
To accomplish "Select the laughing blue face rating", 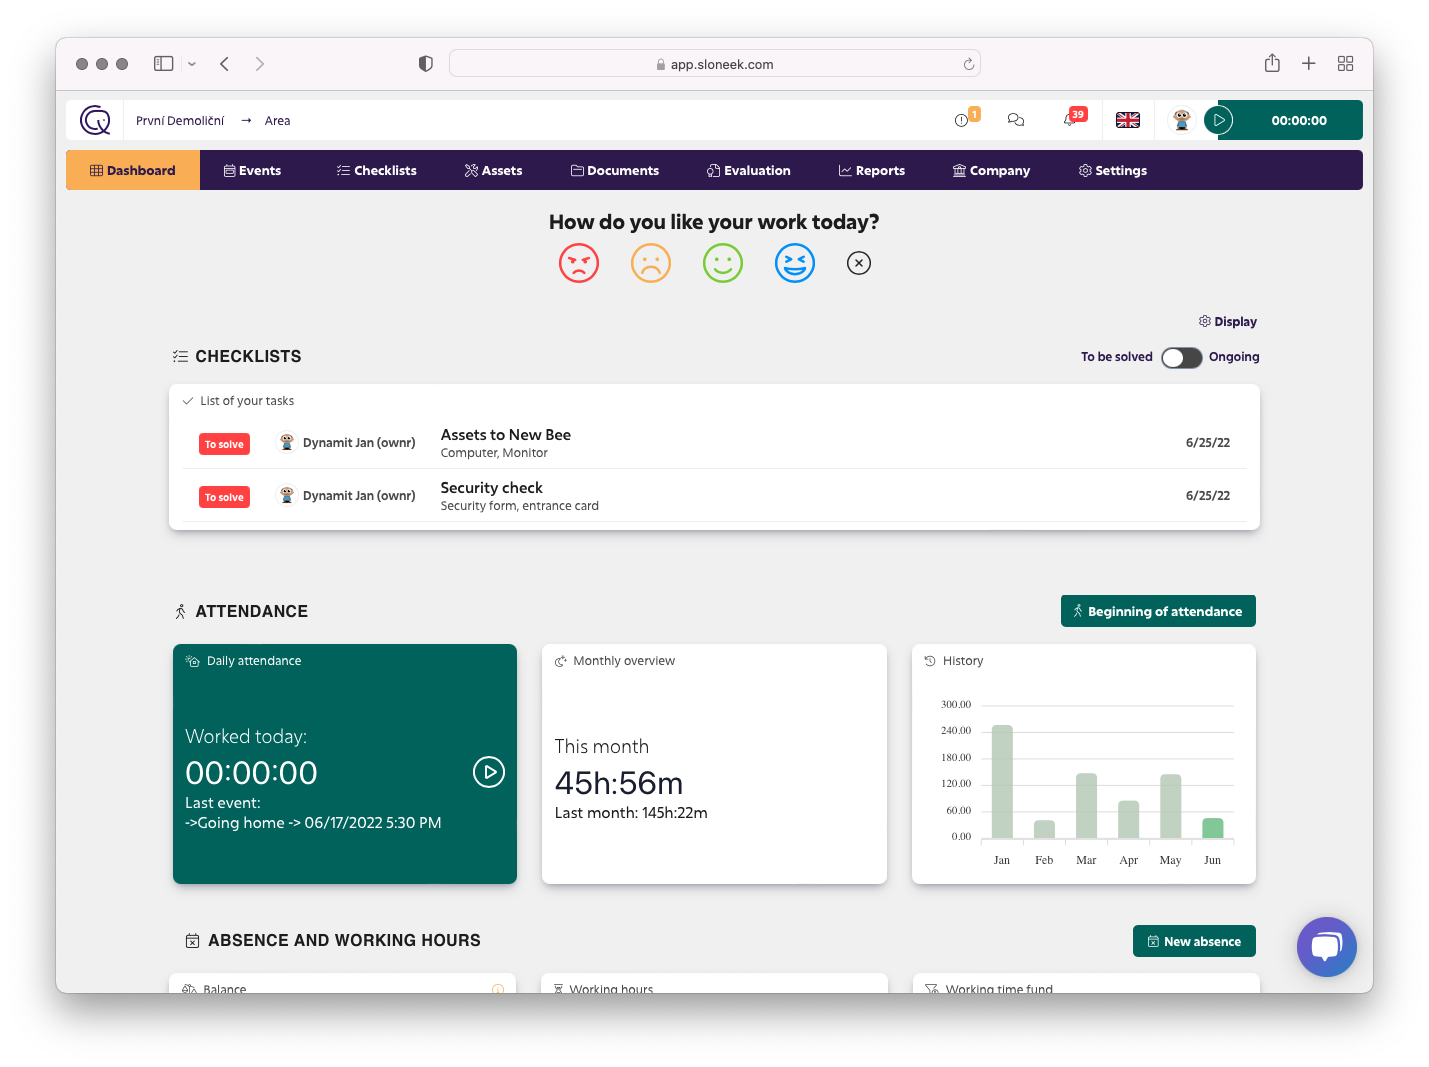I will (x=795, y=263).
